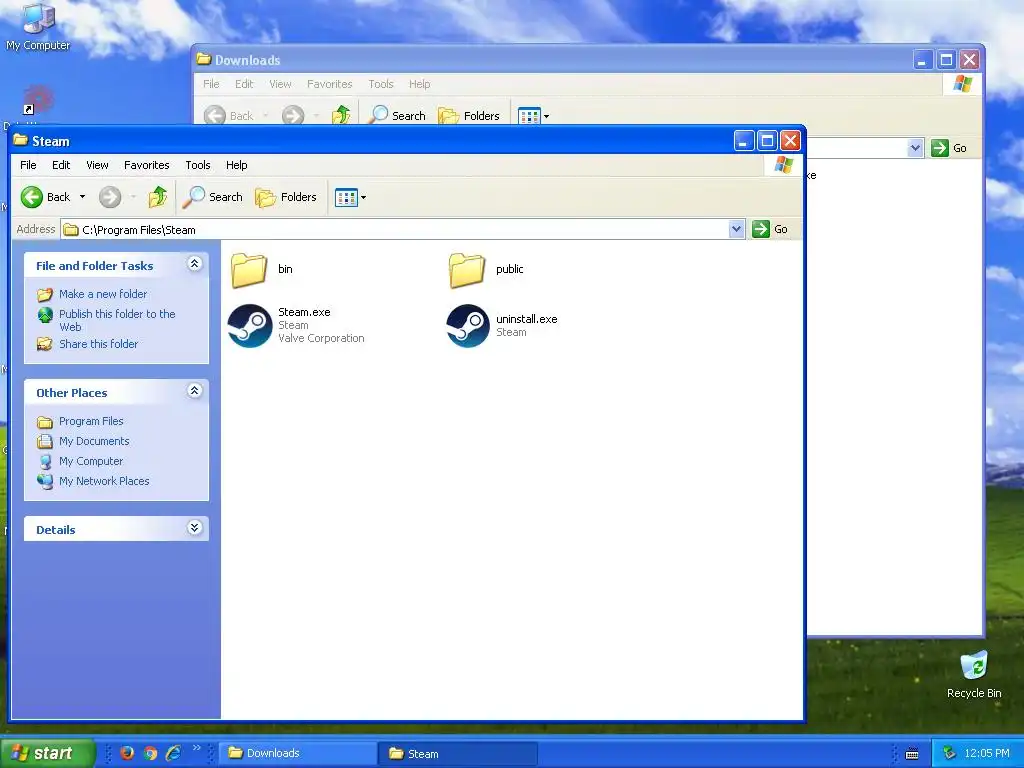1024x768 pixels.
Task: Go up one folder level in Steam window
Action: click(157, 197)
